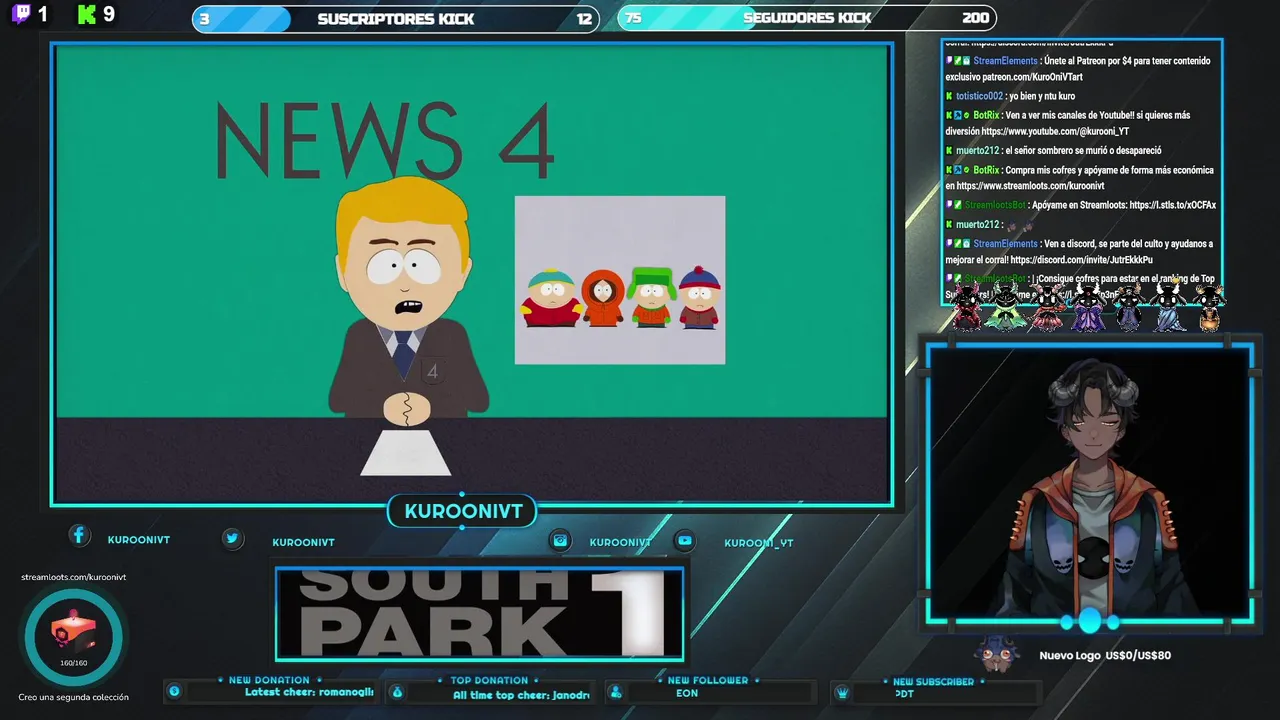Image resolution: width=1280 pixels, height=720 pixels.
Task: Open the Instagram camera icon
Action: click(x=560, y=540)
